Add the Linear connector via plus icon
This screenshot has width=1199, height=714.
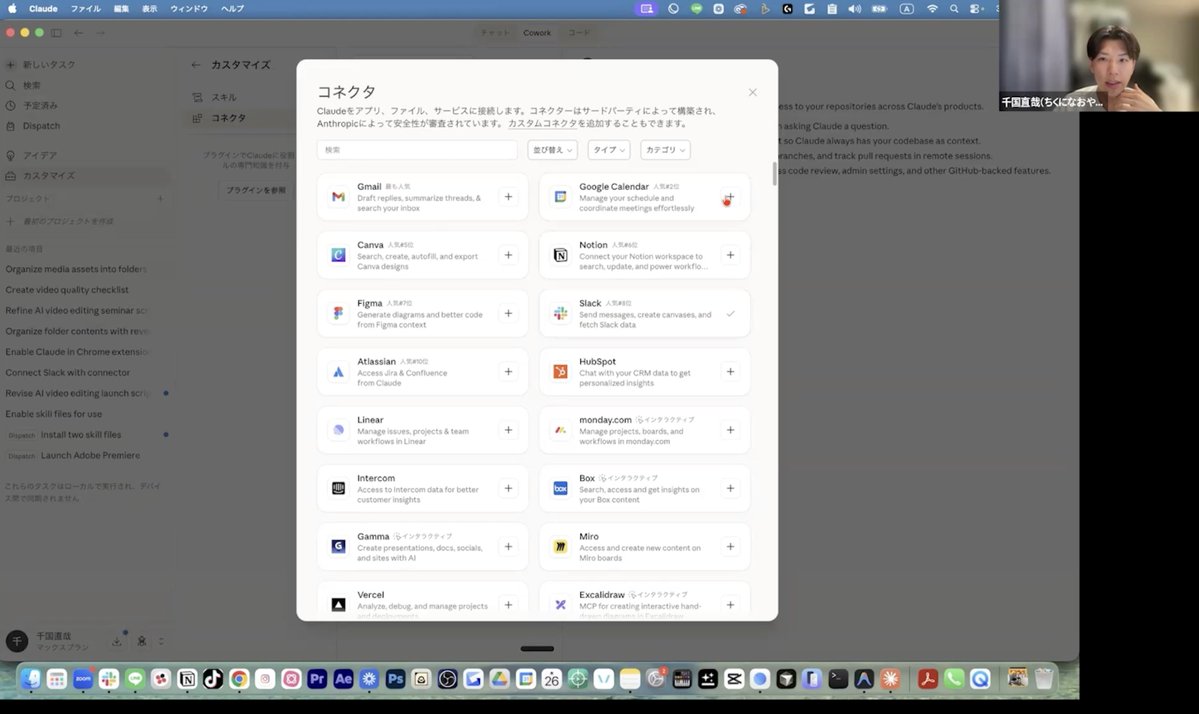[x=508, y=430]
